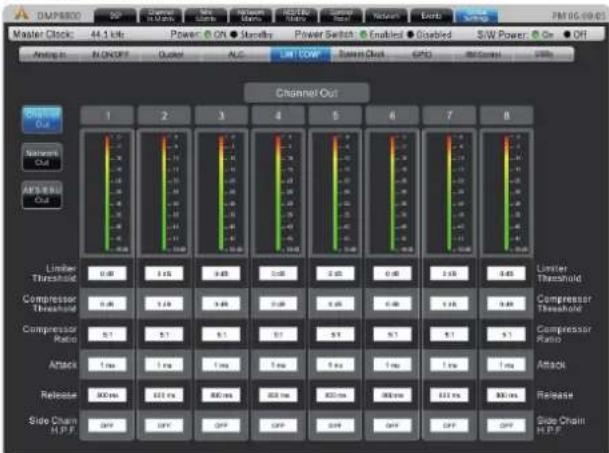Open channel 1 Limiter Threshold value

pyautogui.click(x=107, y=274)
